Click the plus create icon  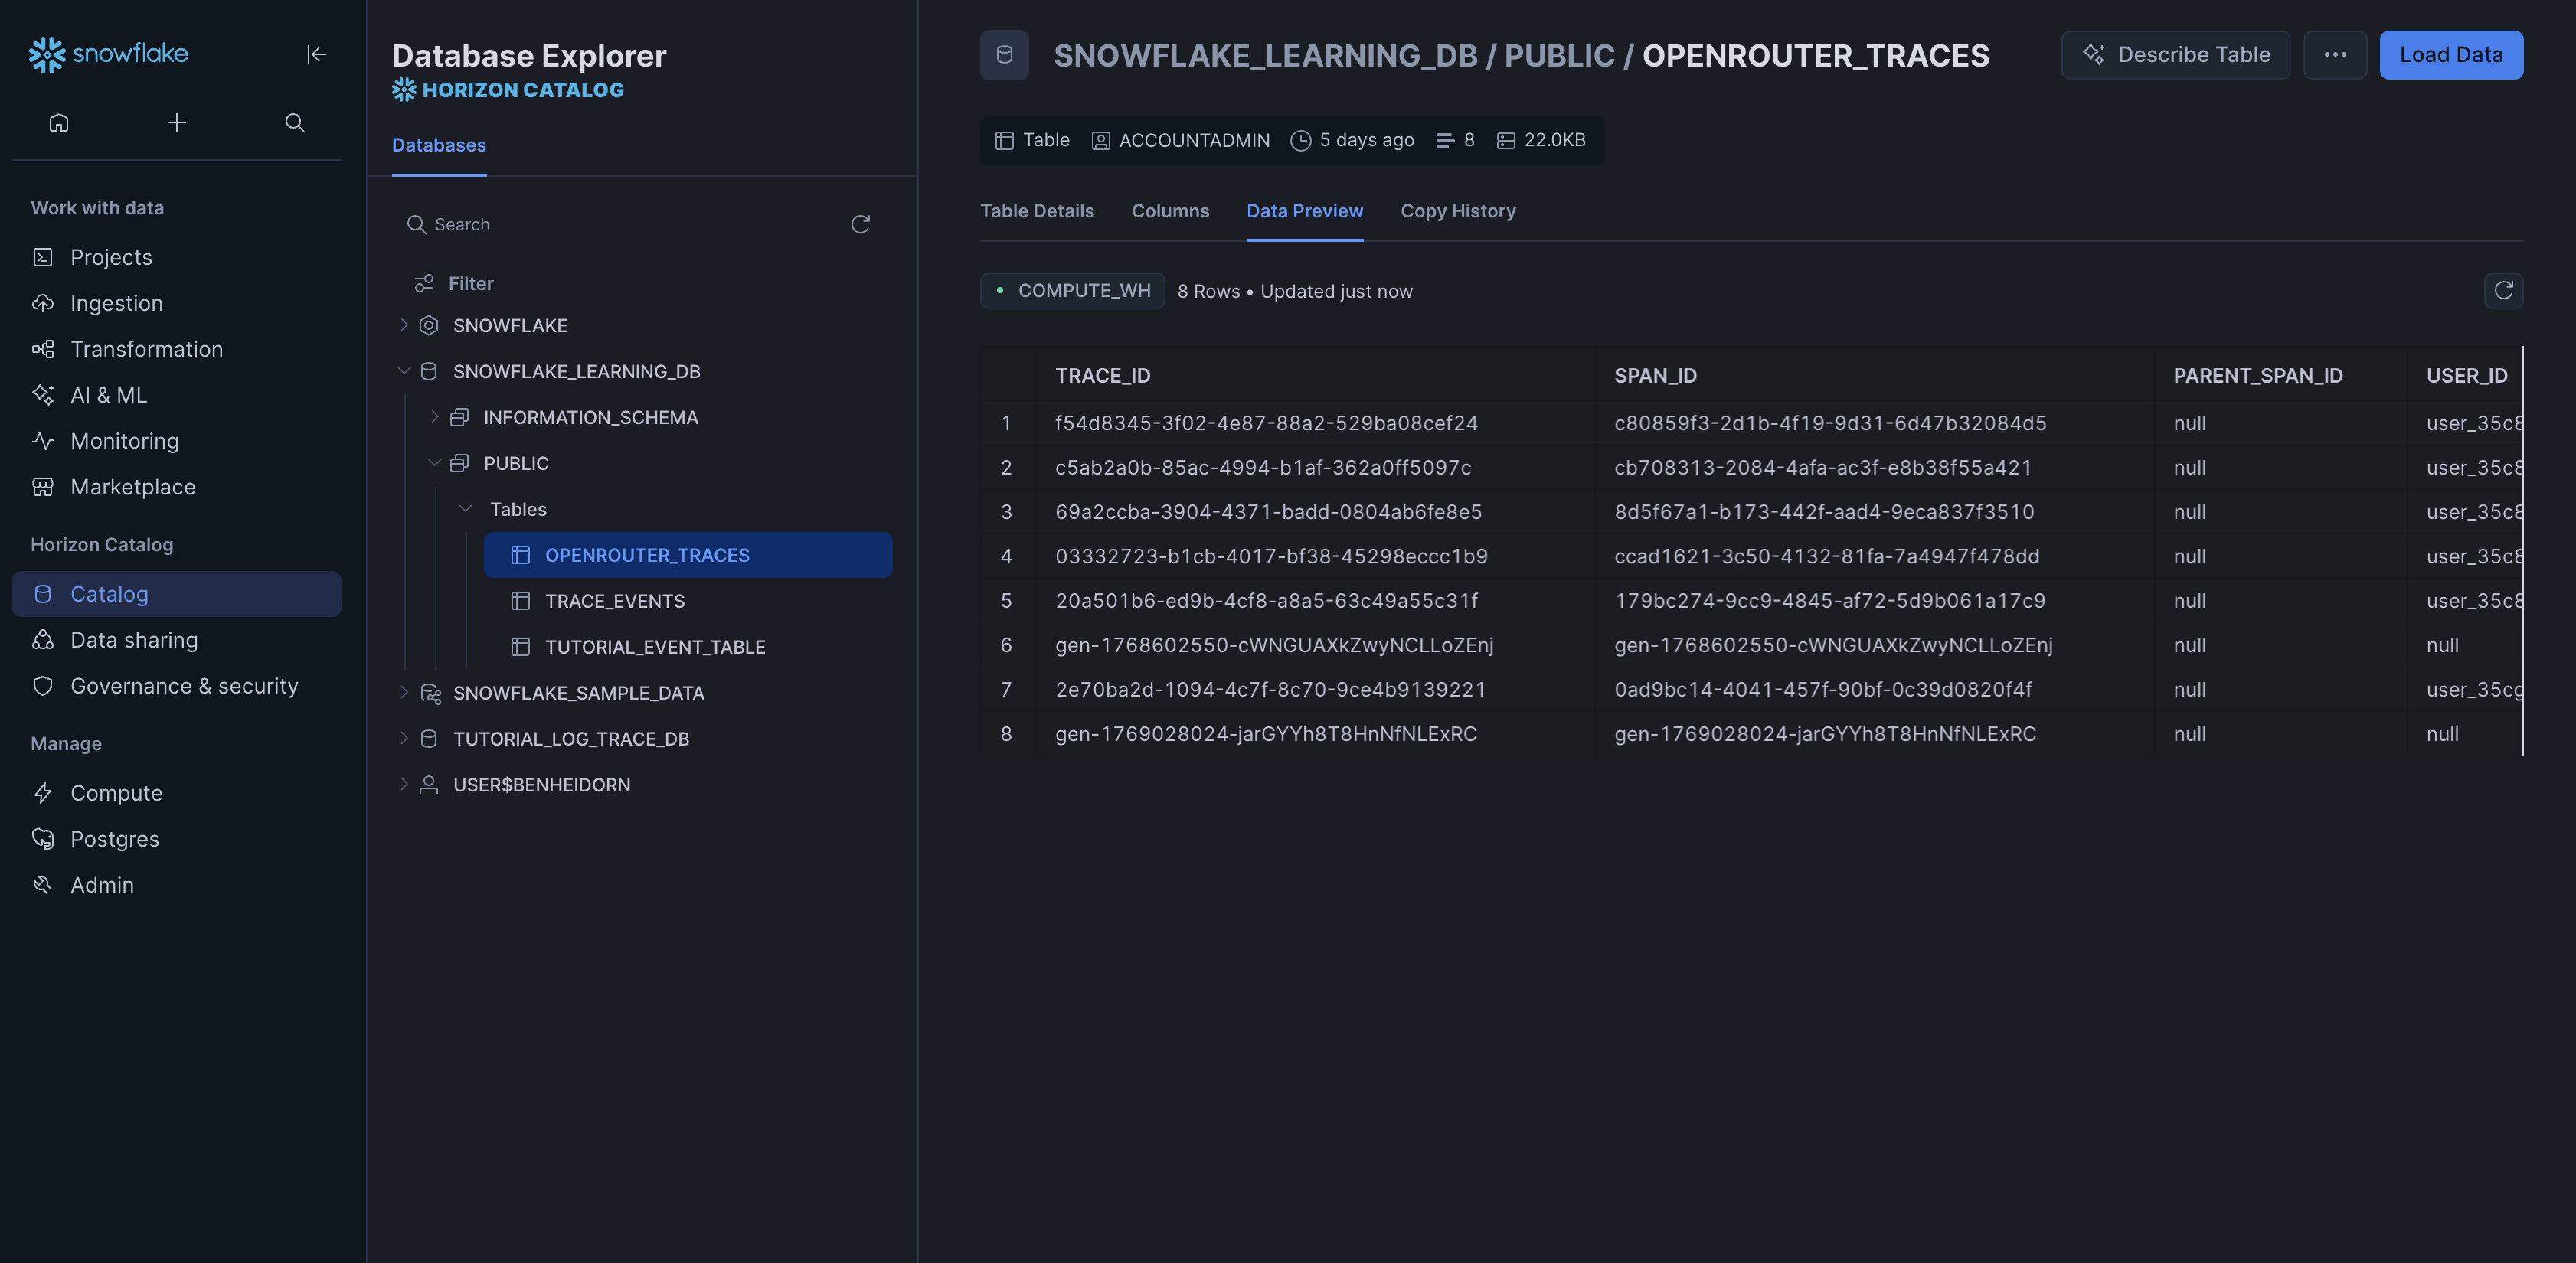177,122
